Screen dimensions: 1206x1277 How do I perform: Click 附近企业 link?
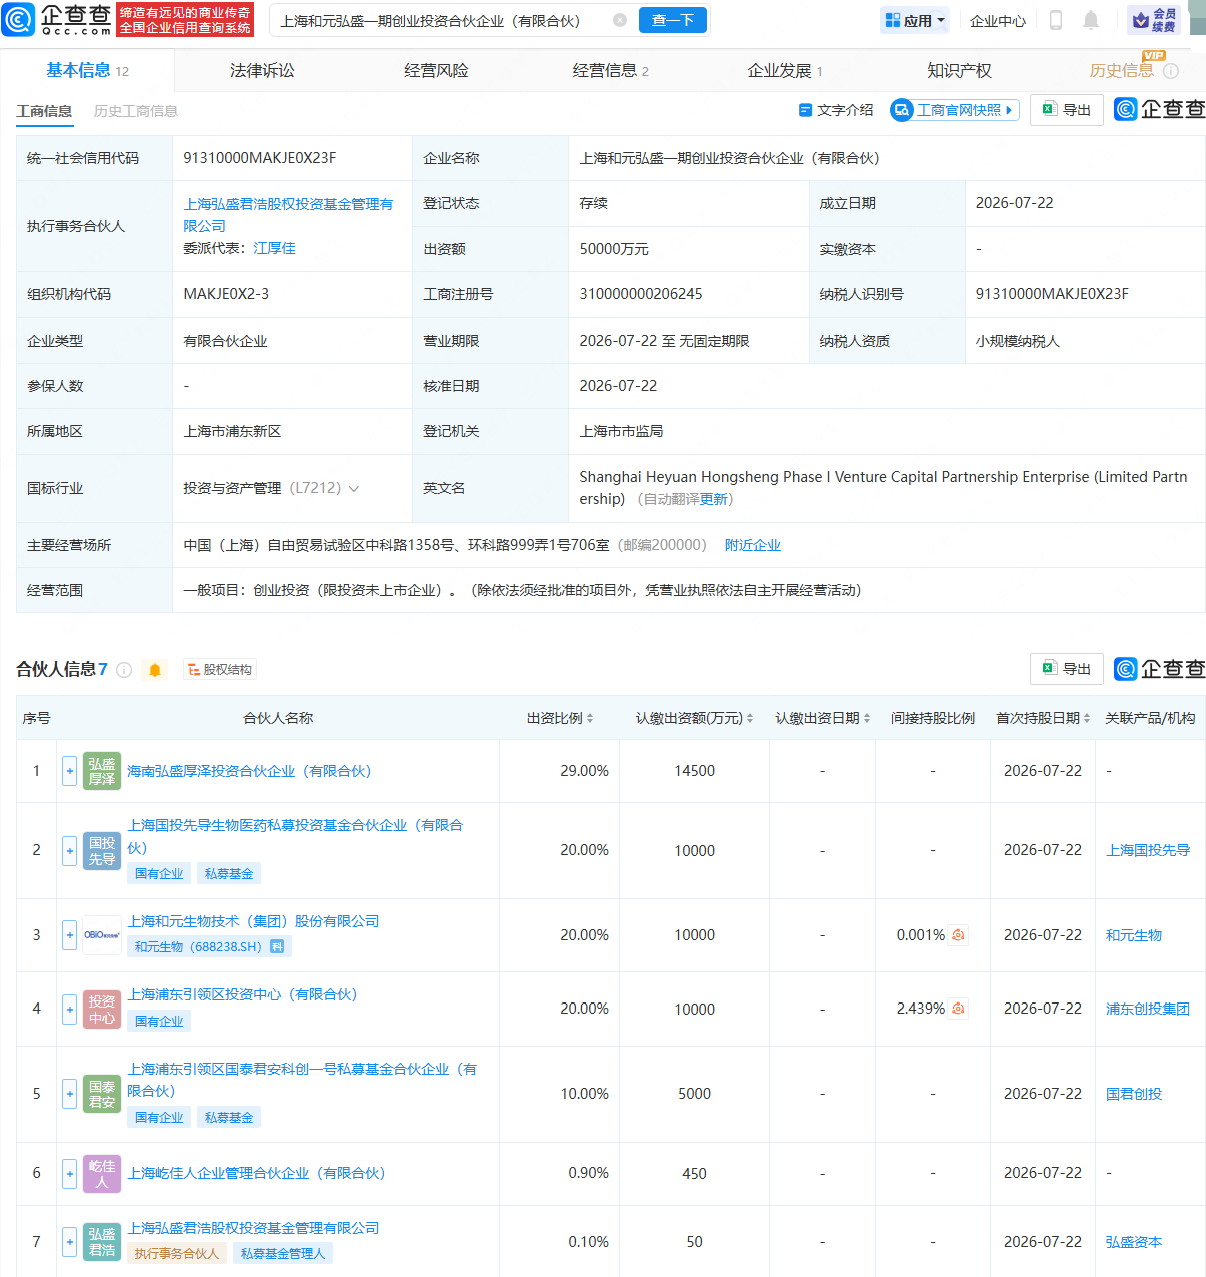click(753, 545)
